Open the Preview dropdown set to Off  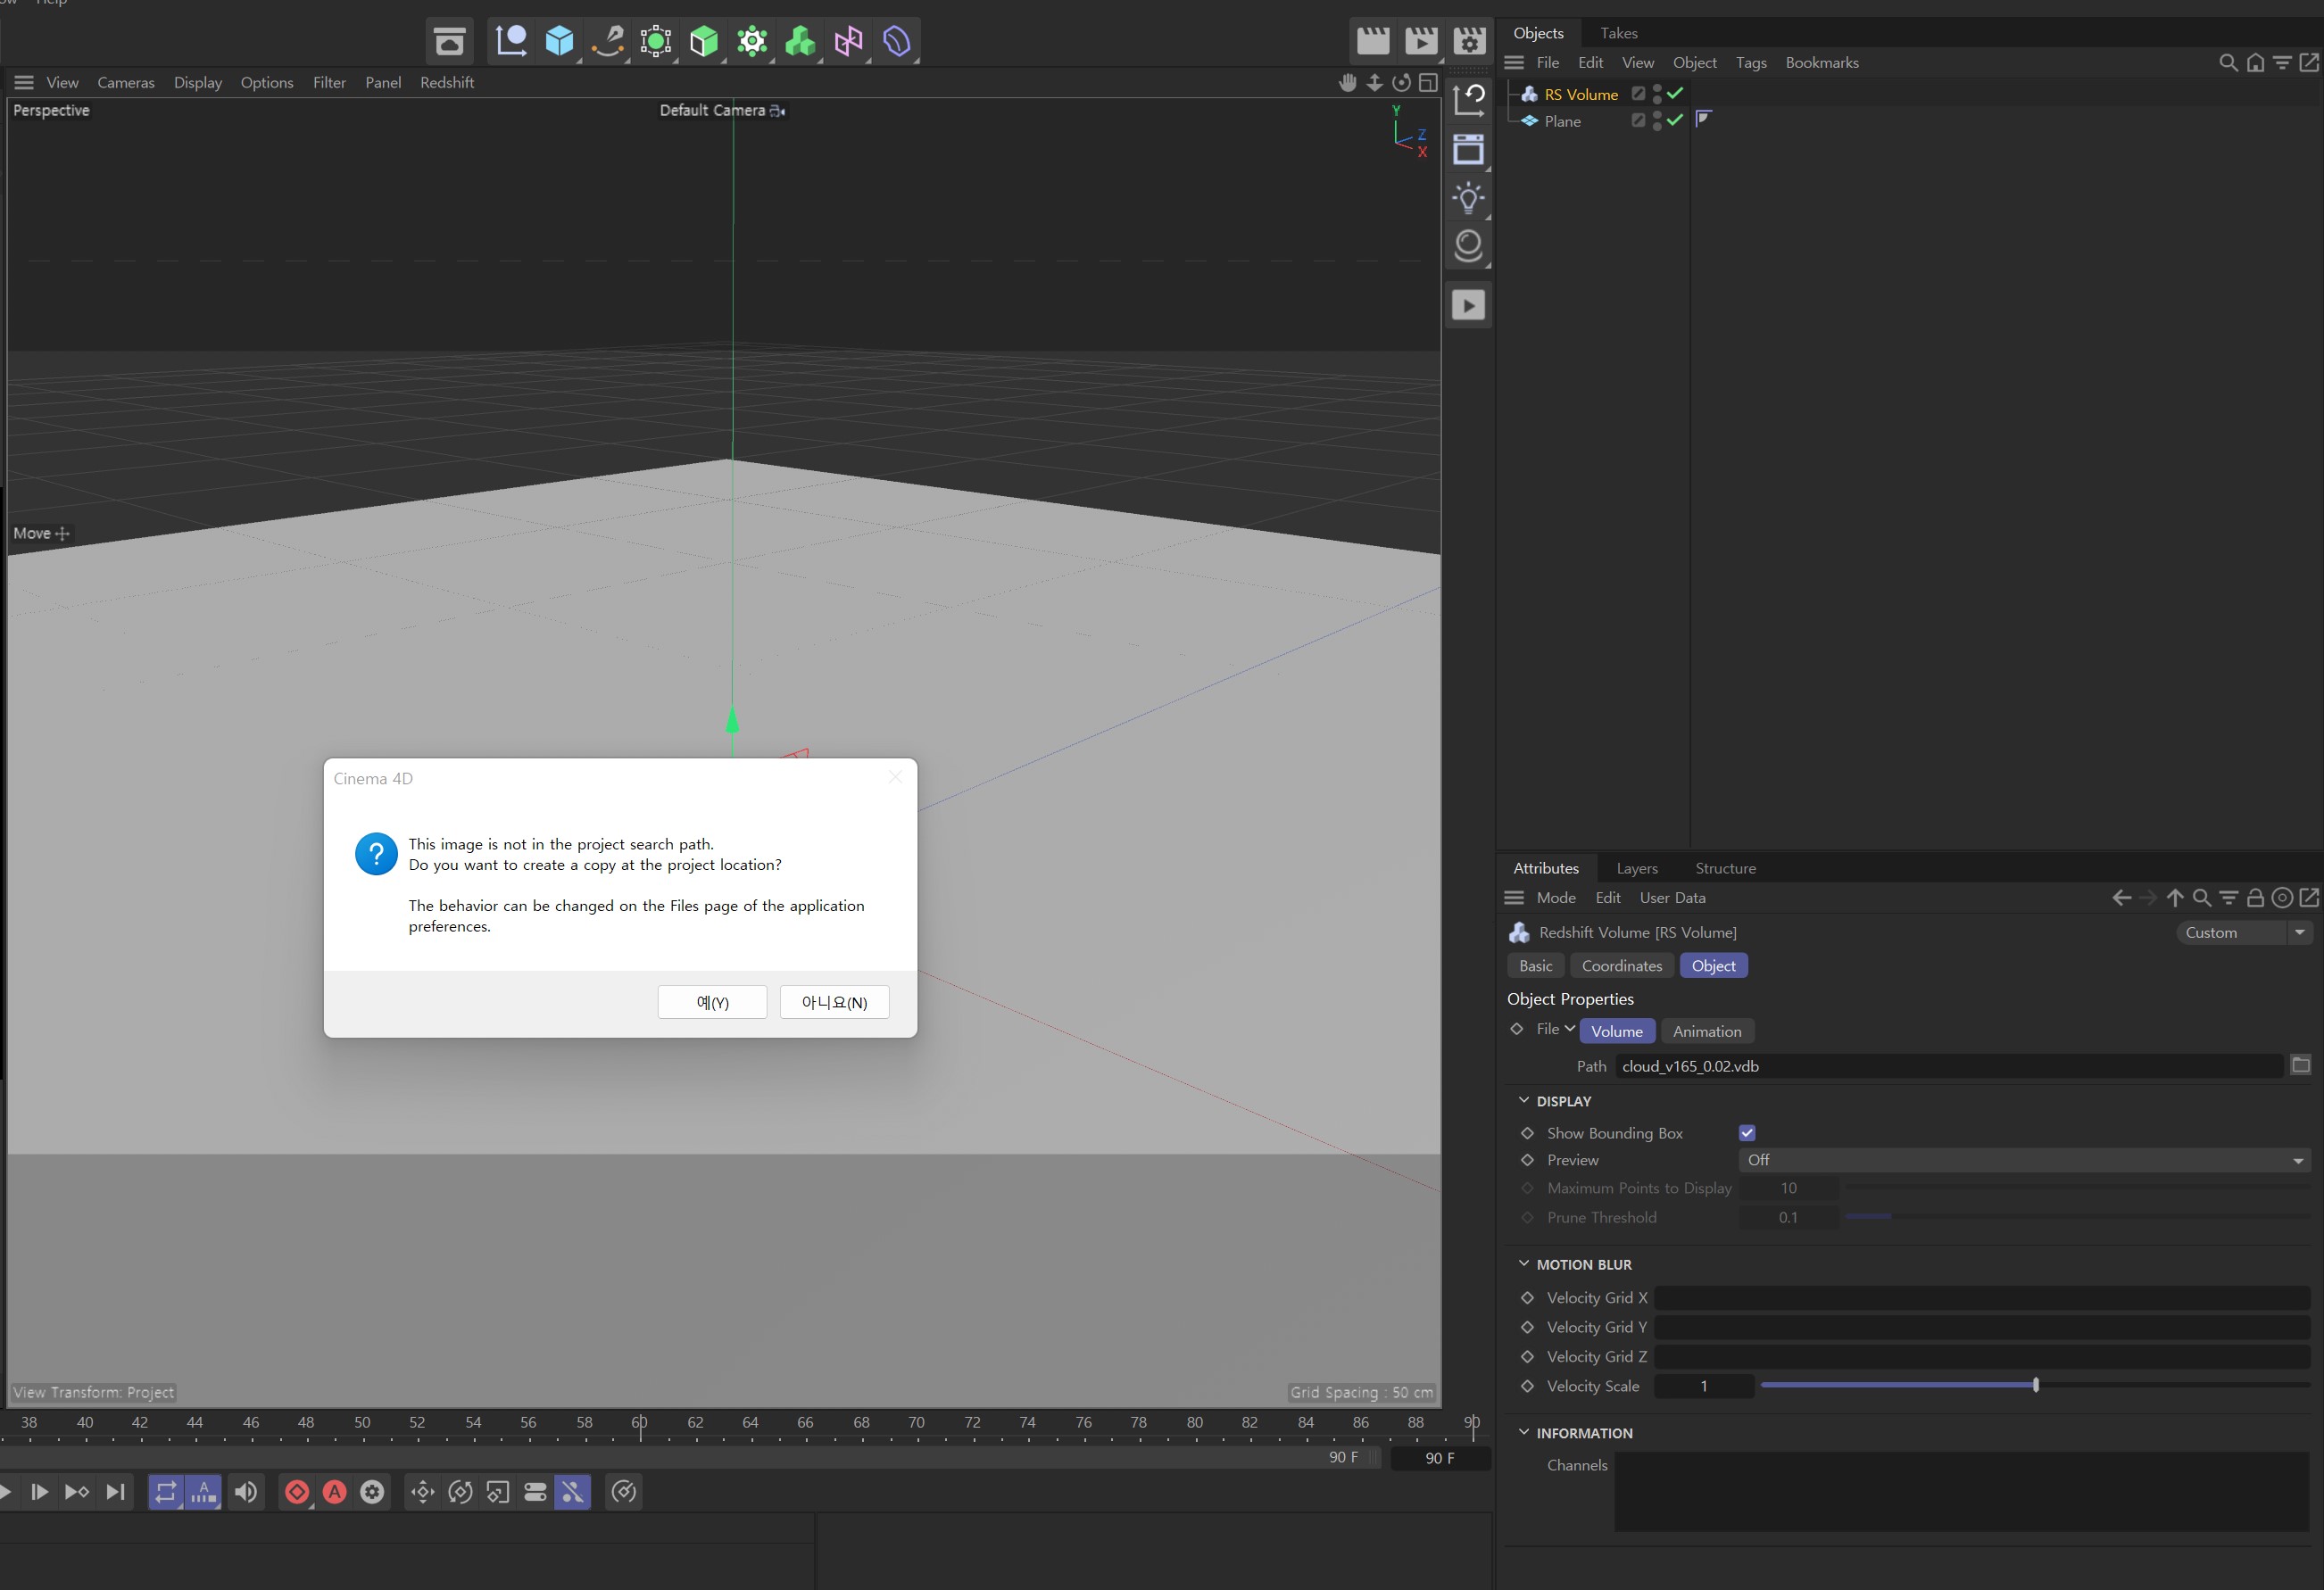click(2024, 1160)
